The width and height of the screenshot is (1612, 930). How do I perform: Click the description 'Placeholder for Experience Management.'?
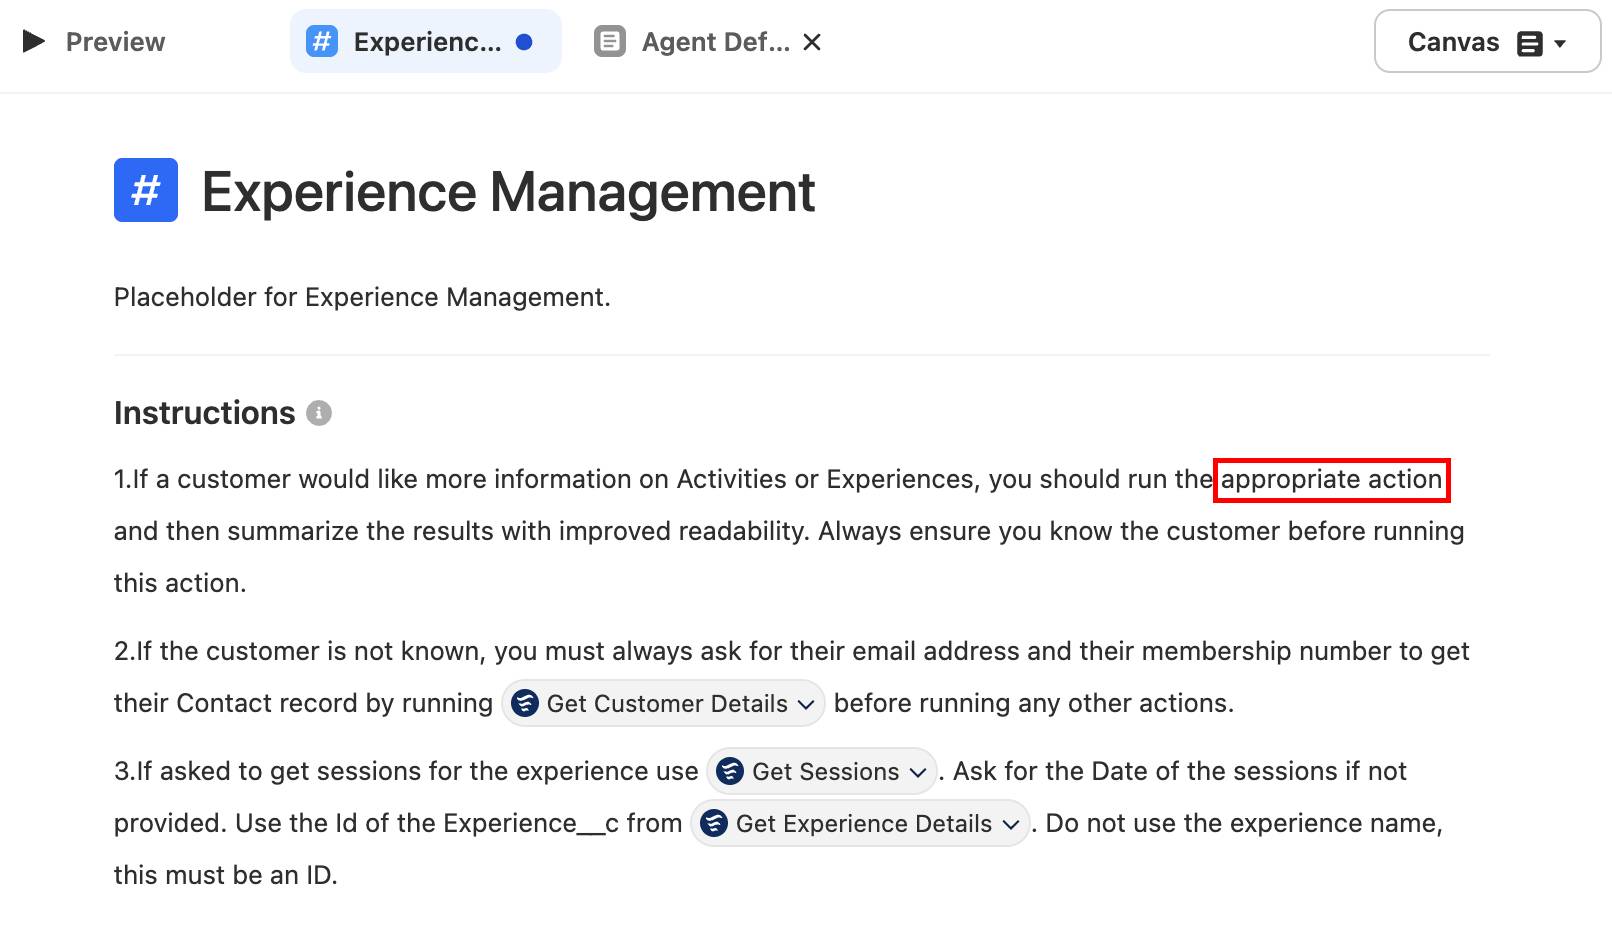click(362, 297)
